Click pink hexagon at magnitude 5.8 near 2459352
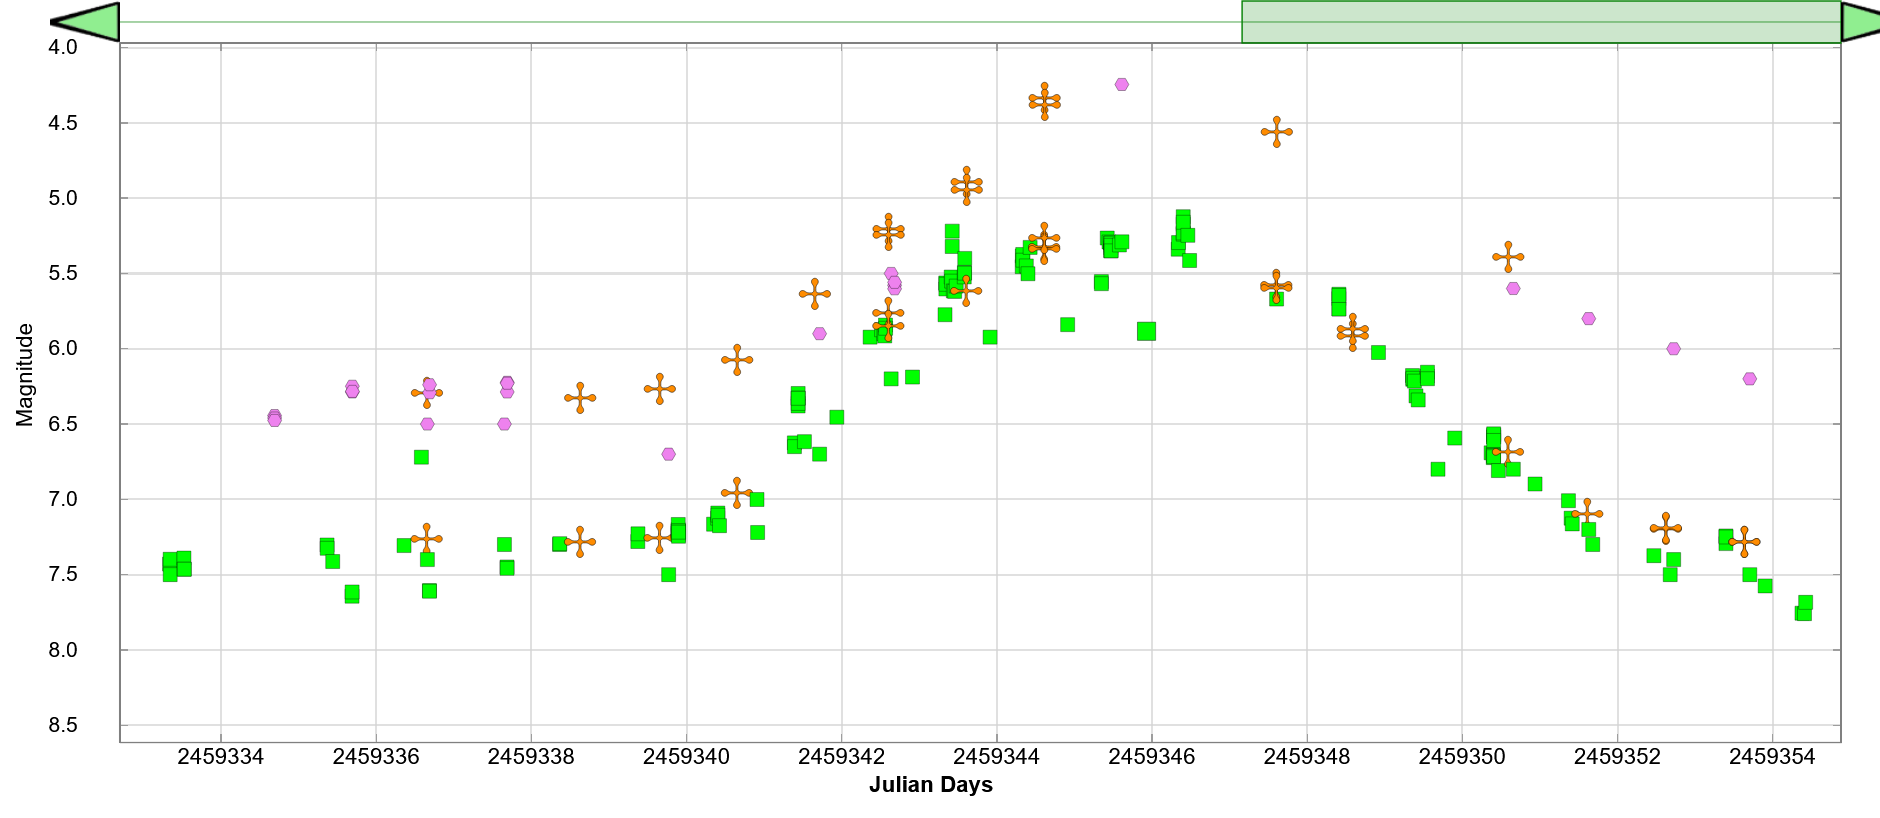This screenshot has width=1880, height=818. coord(1589,319)
